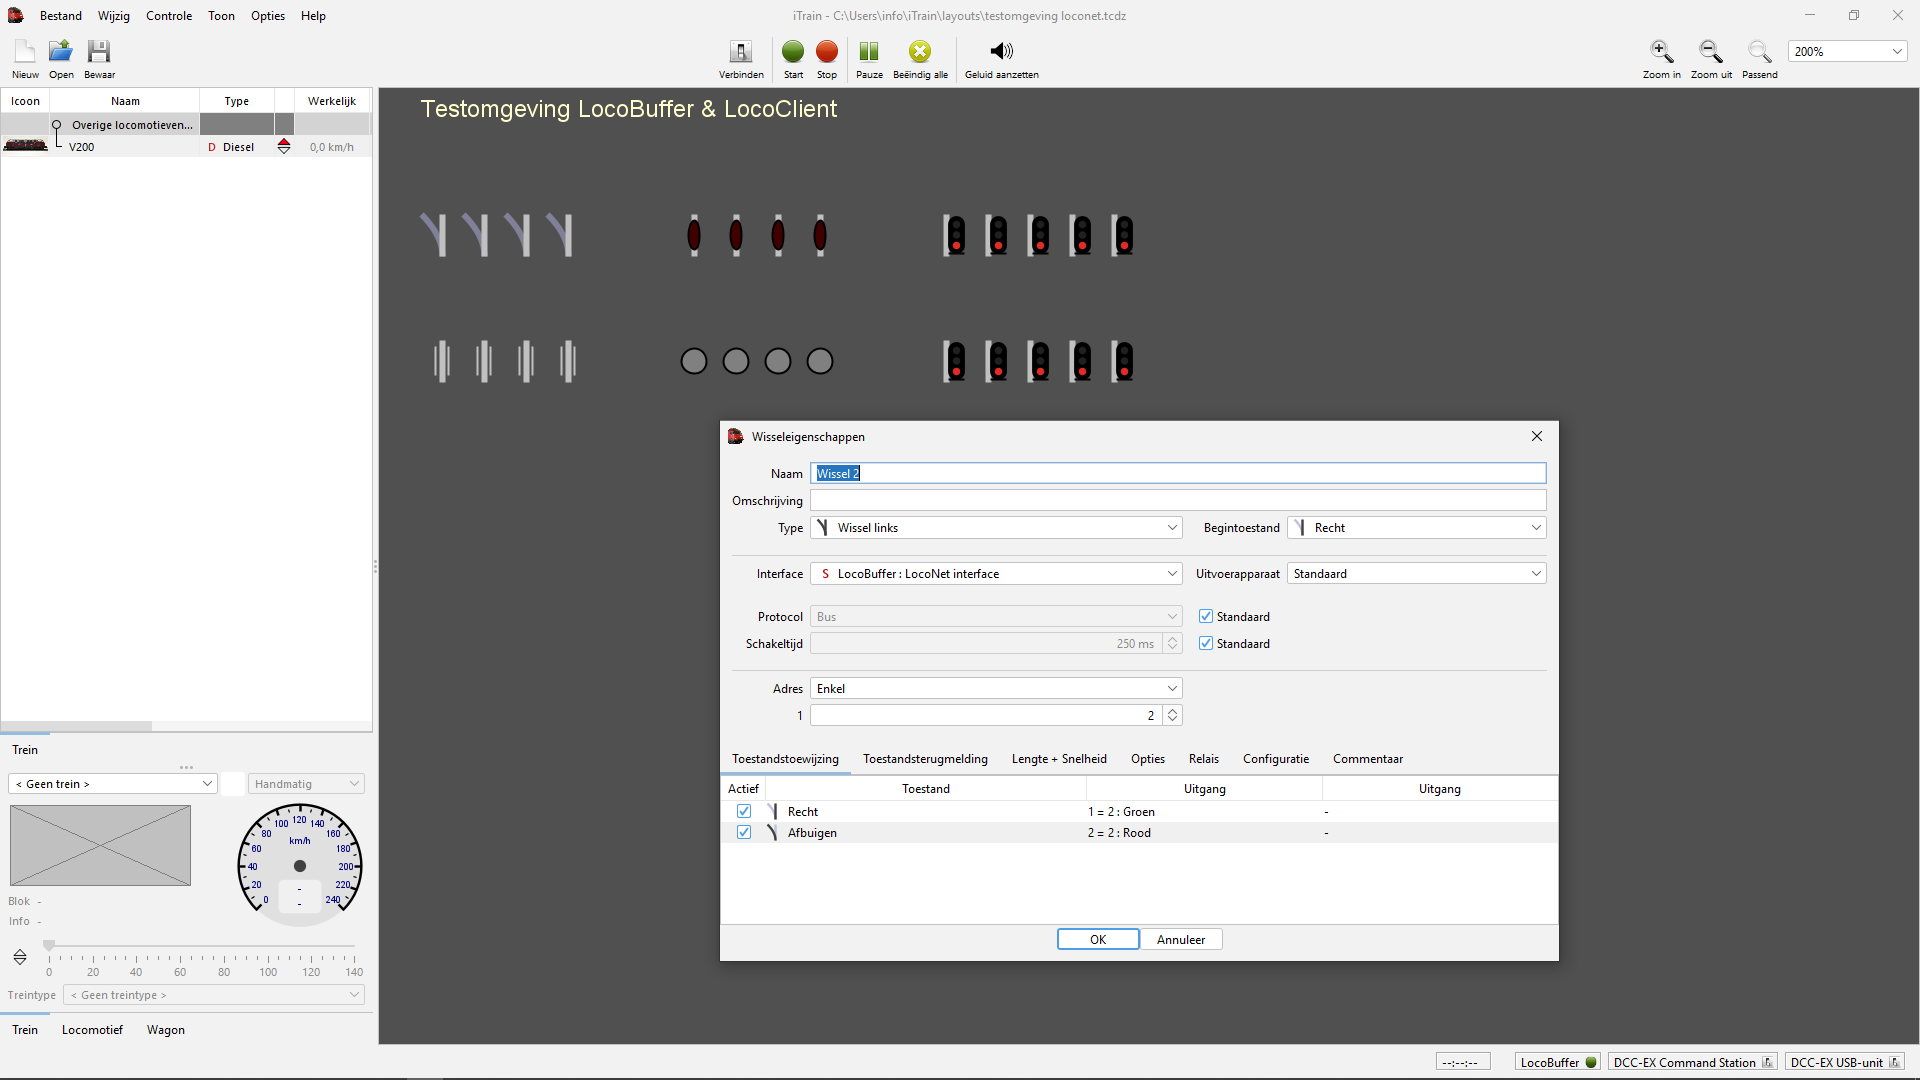Screen dimensions: 1920x1080
Task: Toggle Actief checkbox for Afbuigen state
Action: tap(744, 833)
